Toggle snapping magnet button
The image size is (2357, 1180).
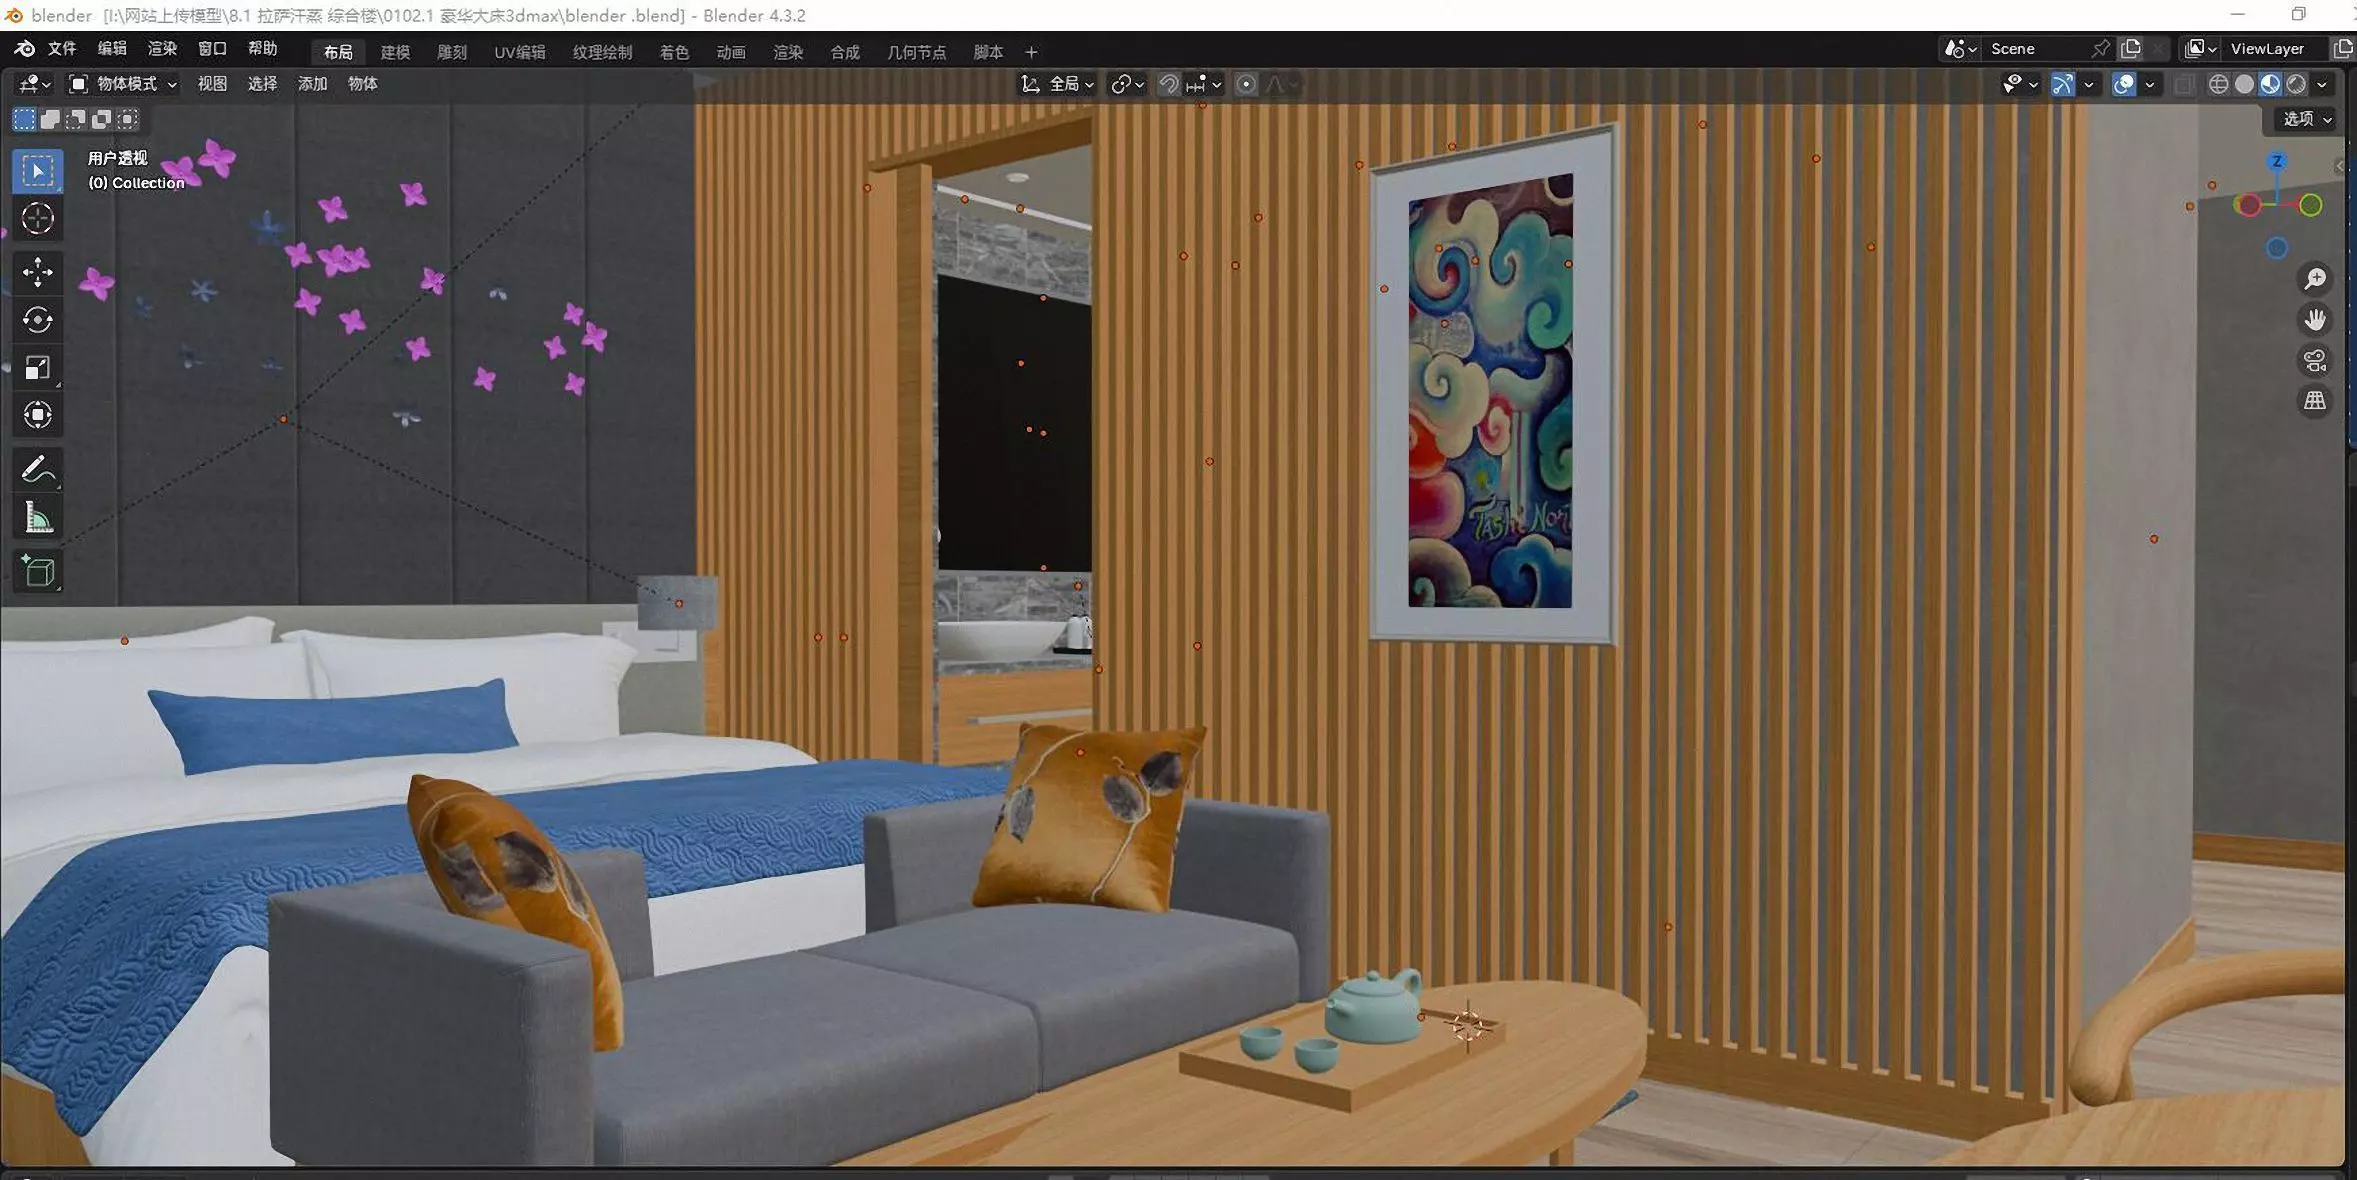pyautogui.click(x=1168, y=85)
